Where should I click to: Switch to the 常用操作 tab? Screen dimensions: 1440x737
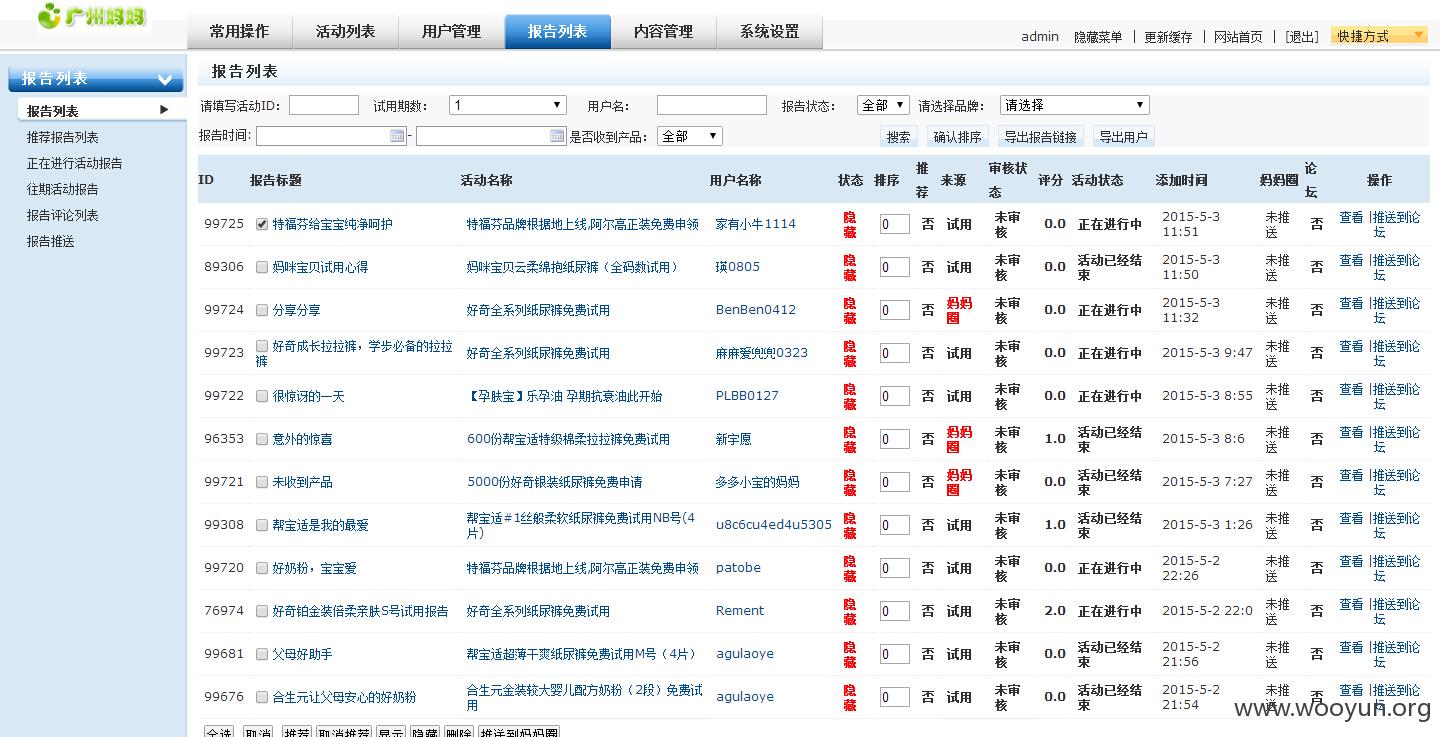[239, 32]
